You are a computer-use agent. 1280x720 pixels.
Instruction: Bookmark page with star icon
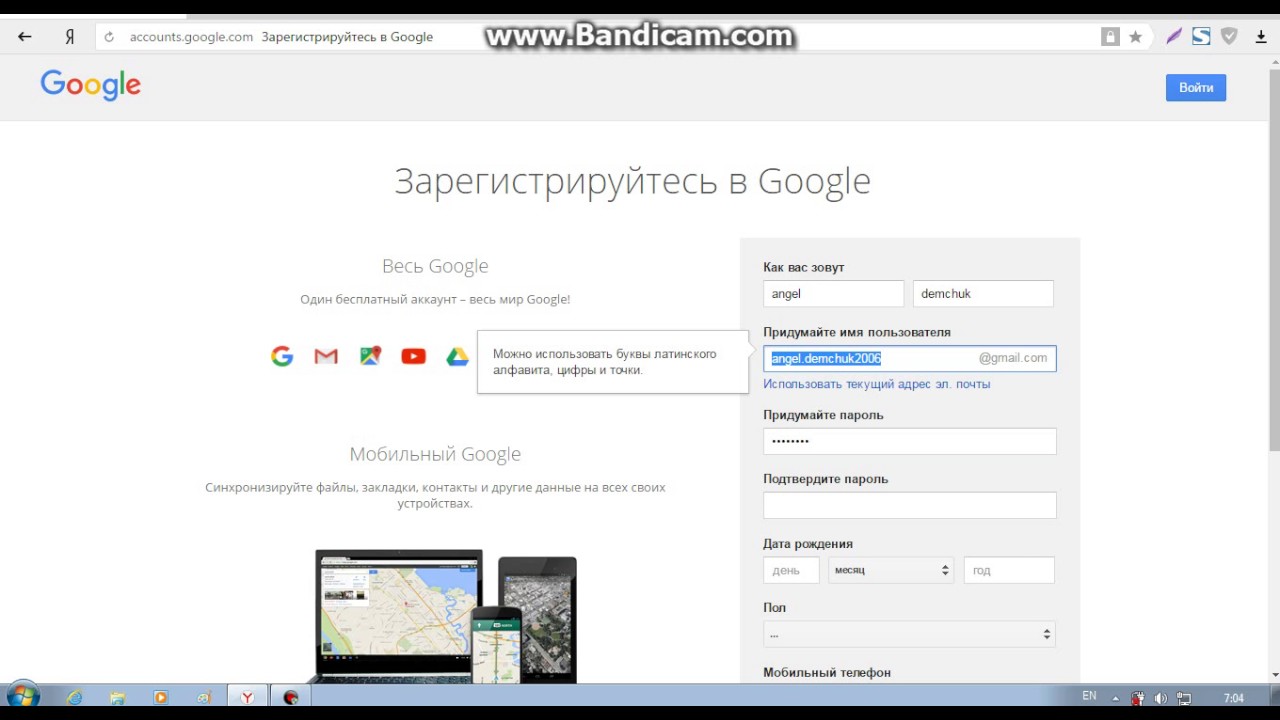[x=1135, y=37]
